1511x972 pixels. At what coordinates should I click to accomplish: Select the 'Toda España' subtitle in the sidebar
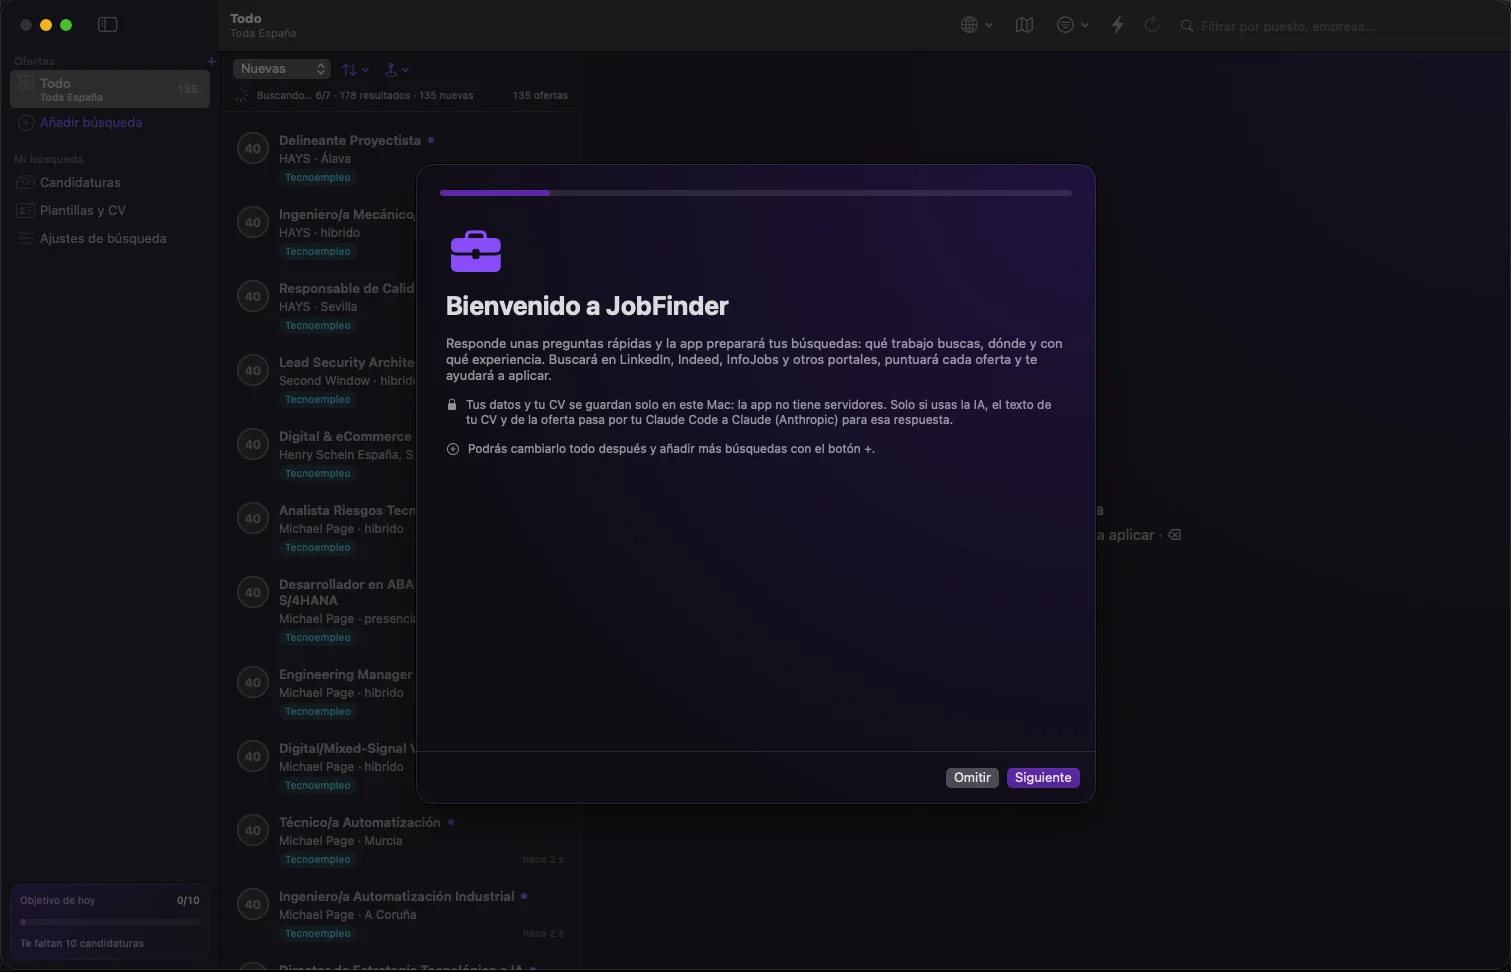(71, 98)
